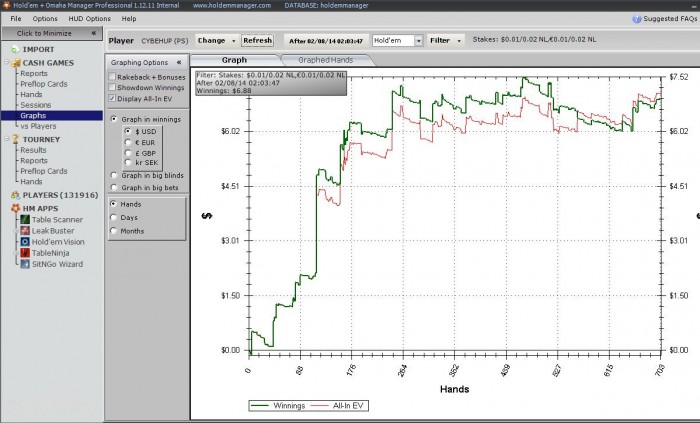This screenshot has width=700, height=423.
Task: Collapse the Cash Games tree node
Action: (x=7, y=62)
